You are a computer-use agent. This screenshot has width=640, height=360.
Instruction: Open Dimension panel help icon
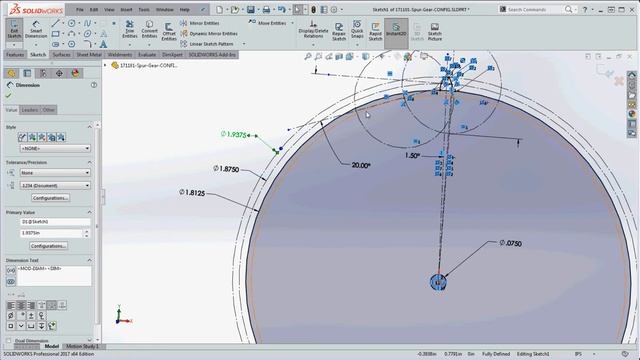coord(94,85)
